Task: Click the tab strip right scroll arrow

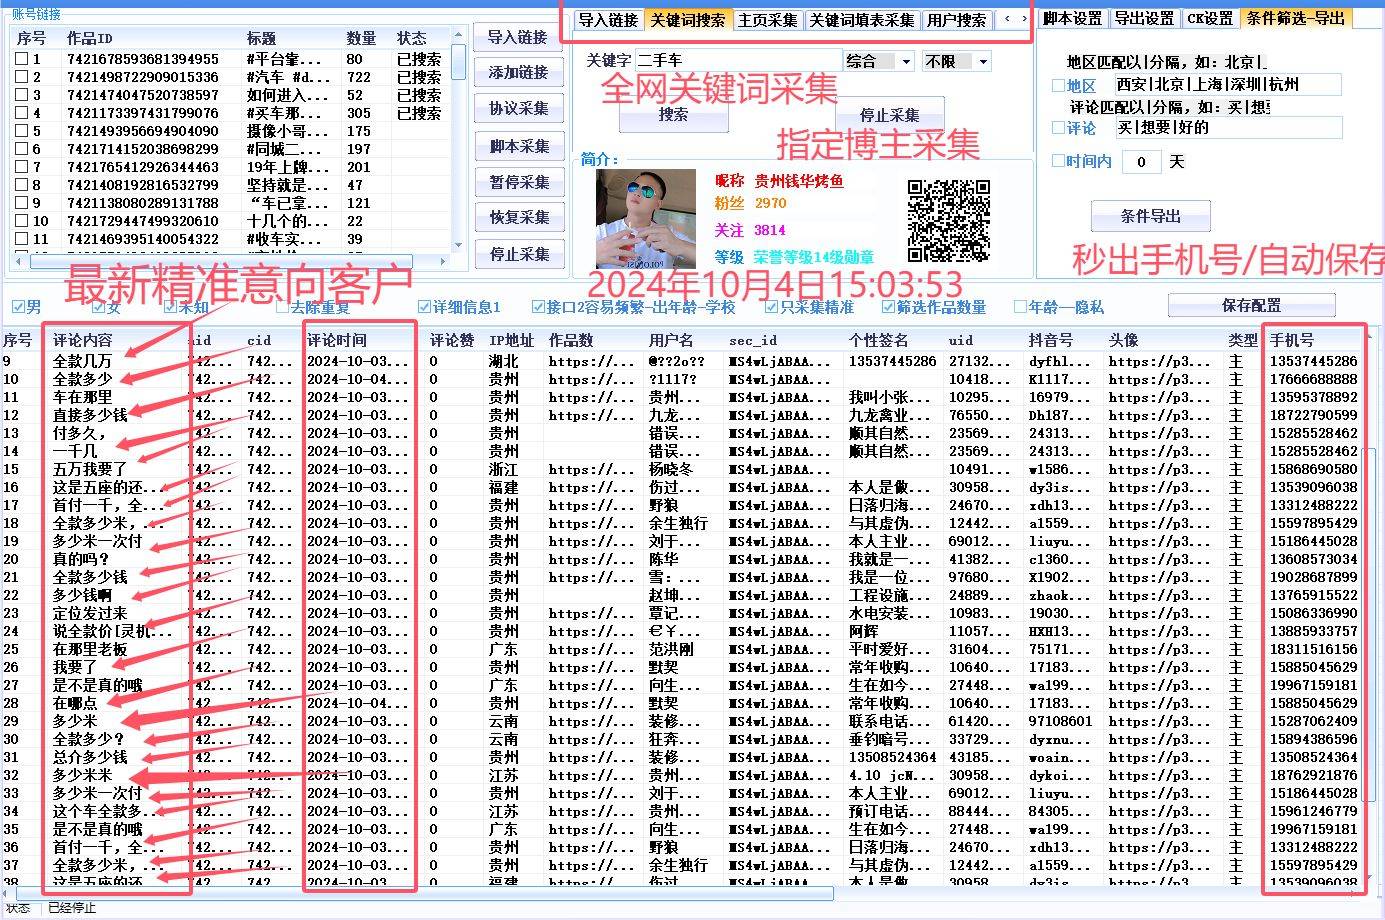Action: click(1023, 19)
